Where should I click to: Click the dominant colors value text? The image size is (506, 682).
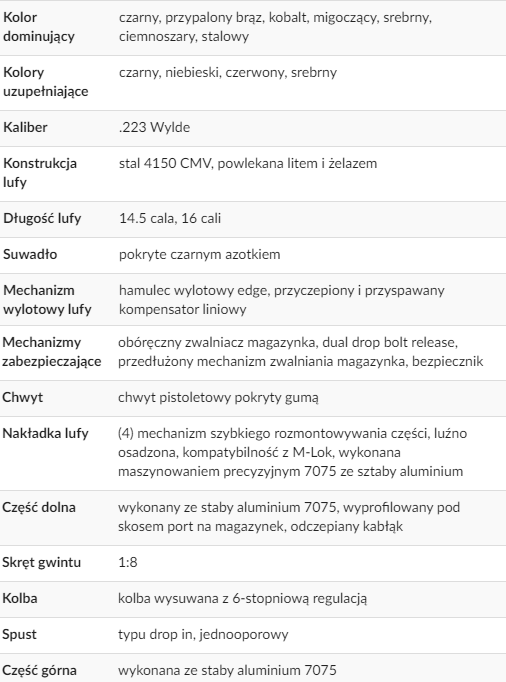click(275, 27)
